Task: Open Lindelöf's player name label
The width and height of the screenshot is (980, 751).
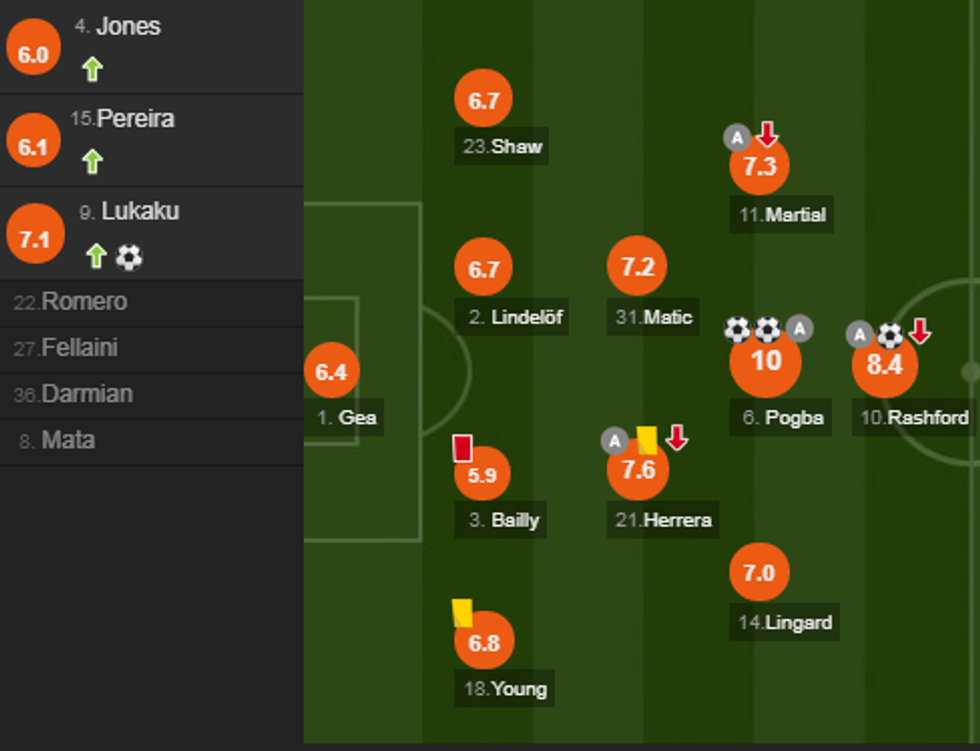Action: 514,318
